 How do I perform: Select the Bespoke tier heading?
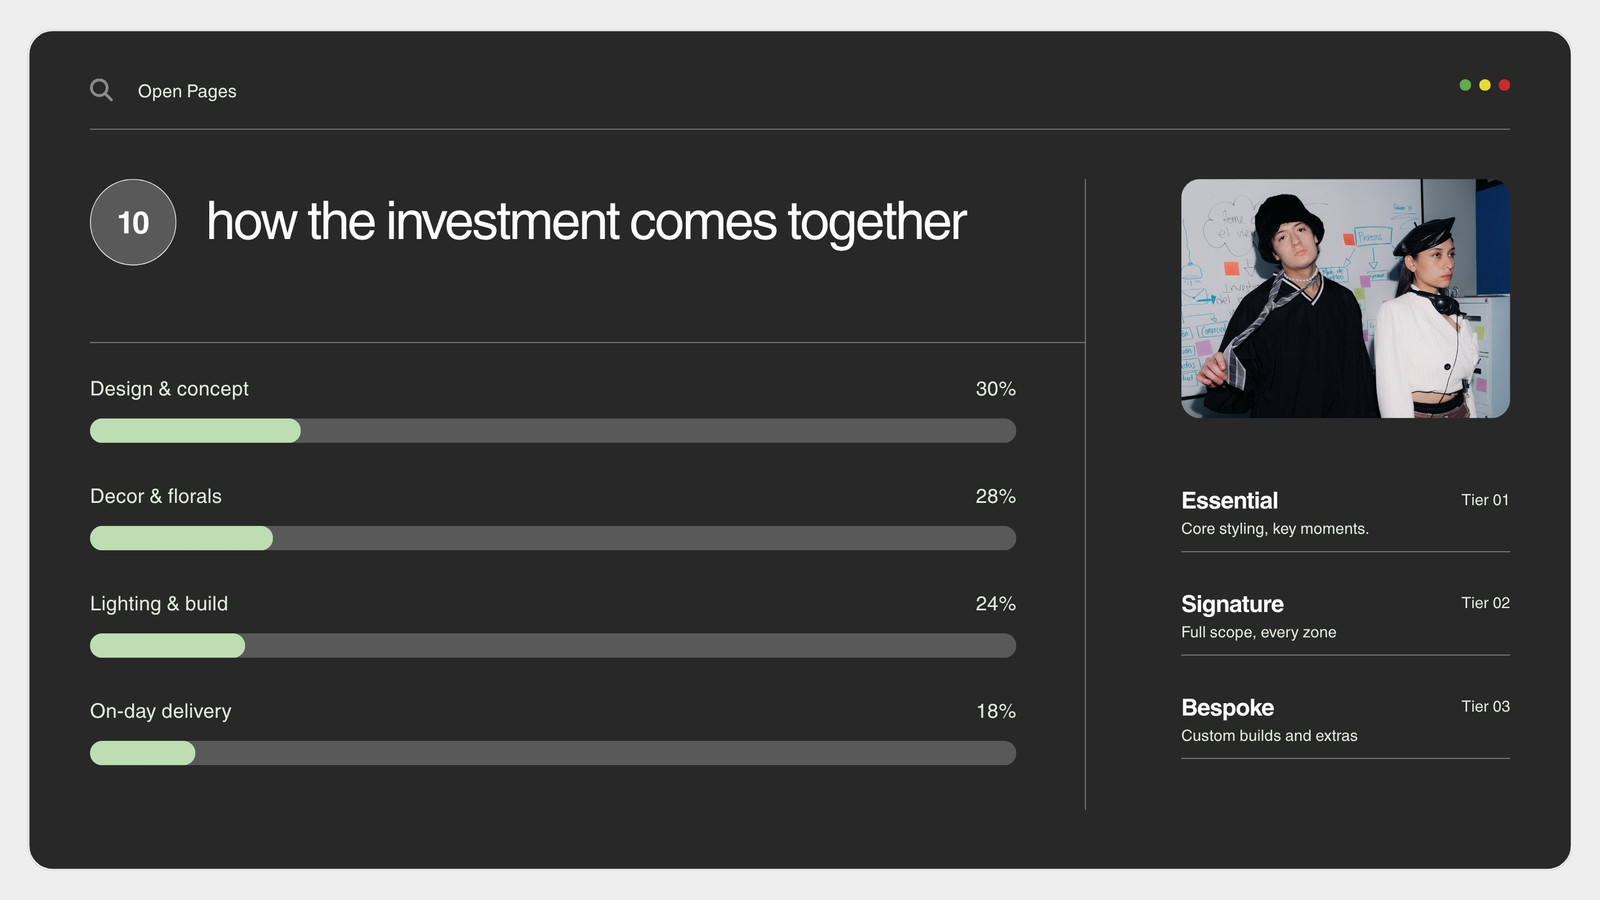[1227, 707]
